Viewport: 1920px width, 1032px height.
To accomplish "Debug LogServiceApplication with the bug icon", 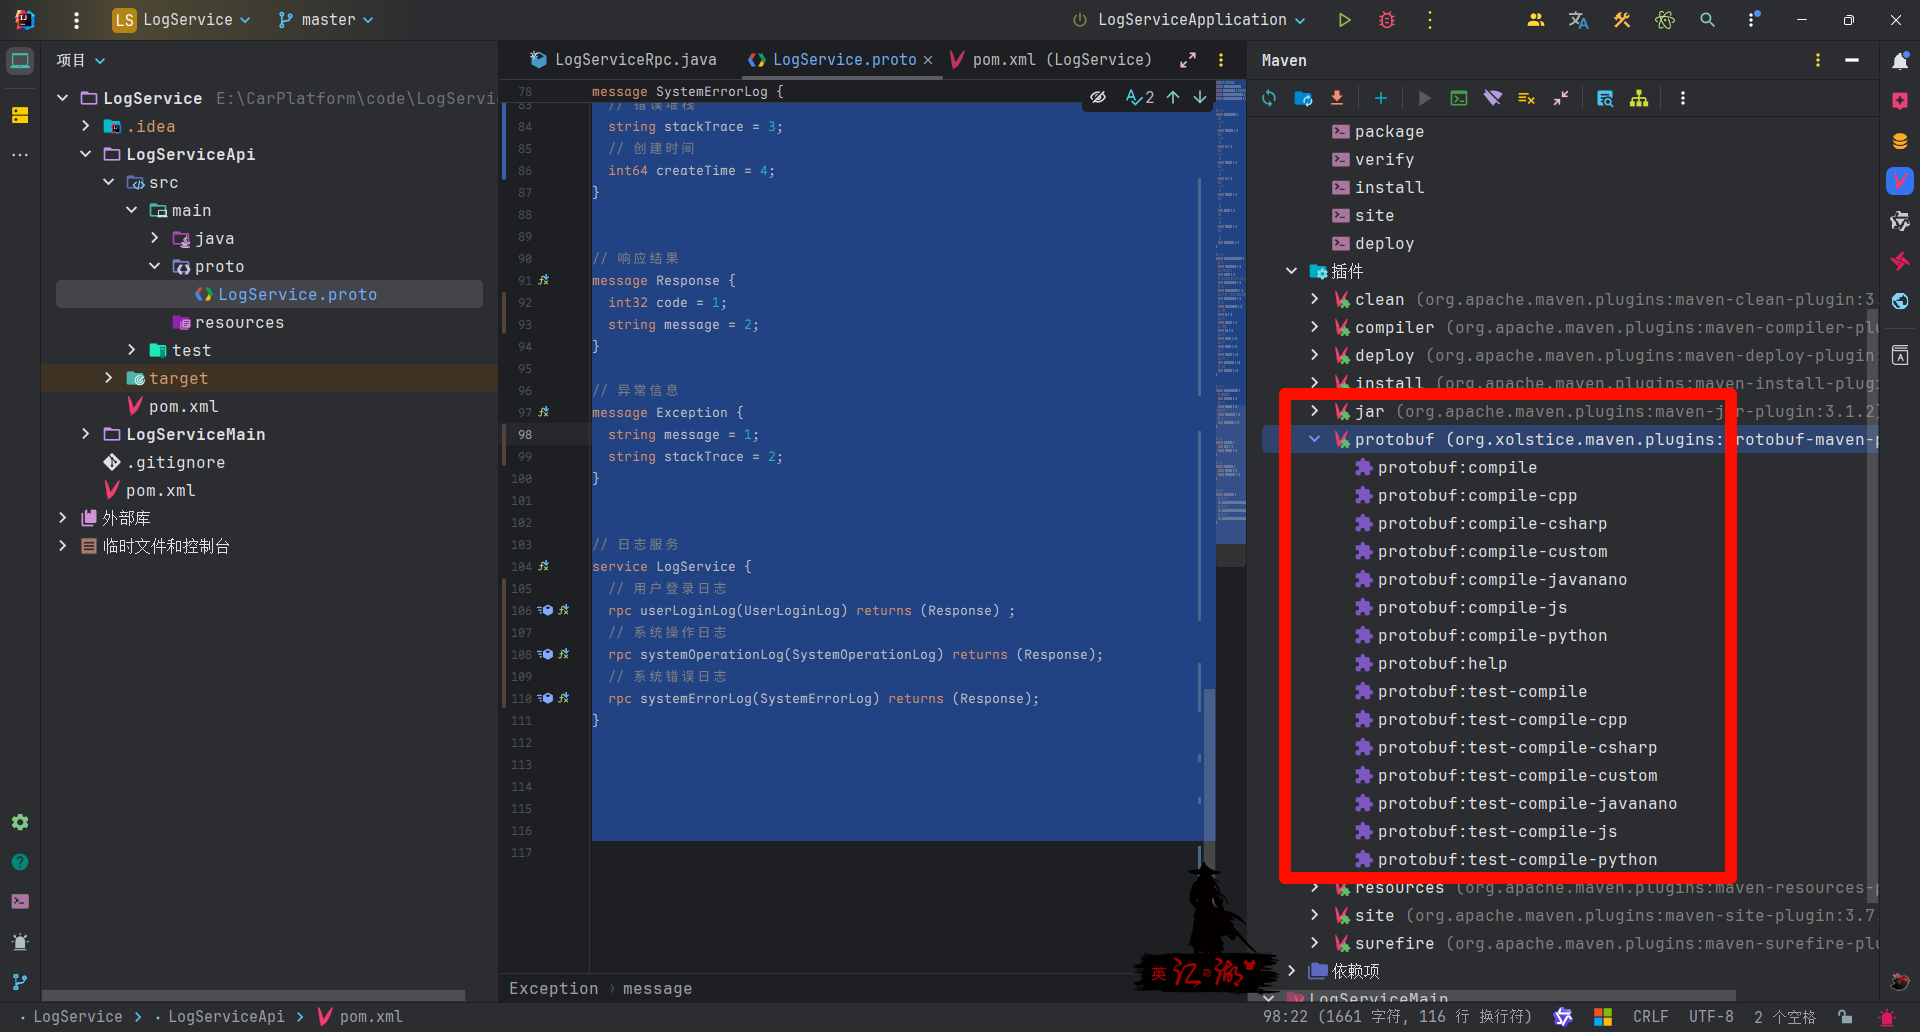I will coord(1387,20).
